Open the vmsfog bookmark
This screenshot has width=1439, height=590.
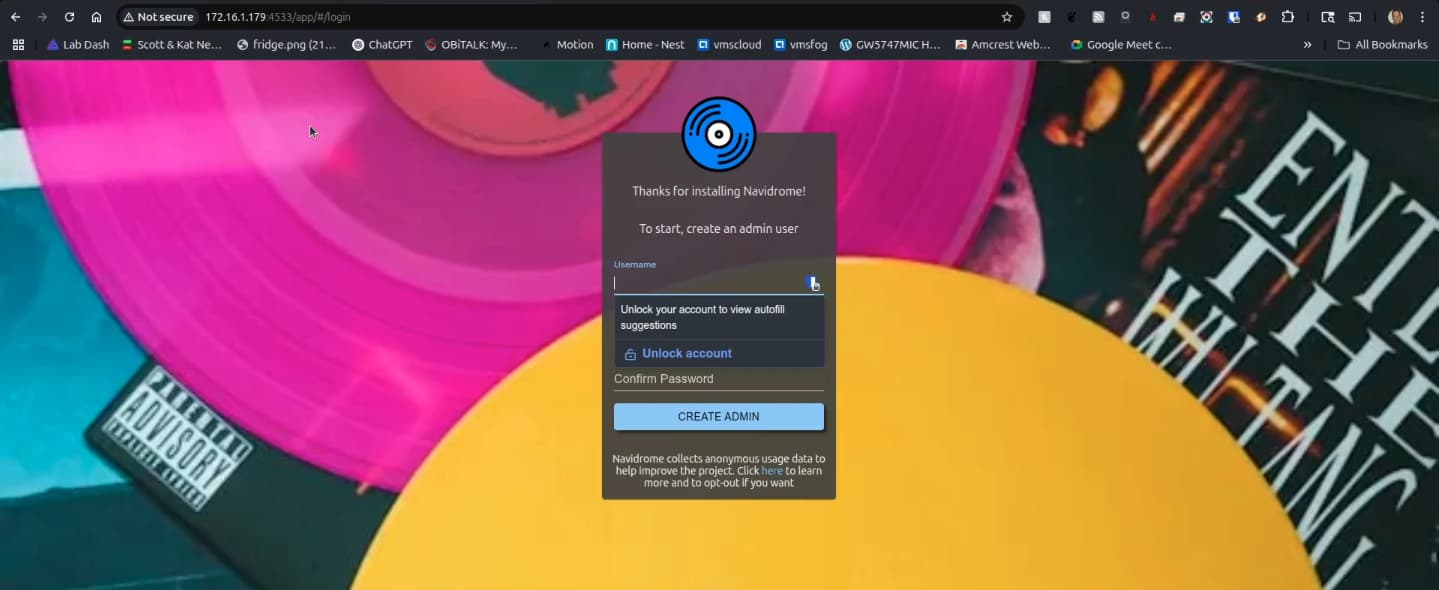[800, 44]
